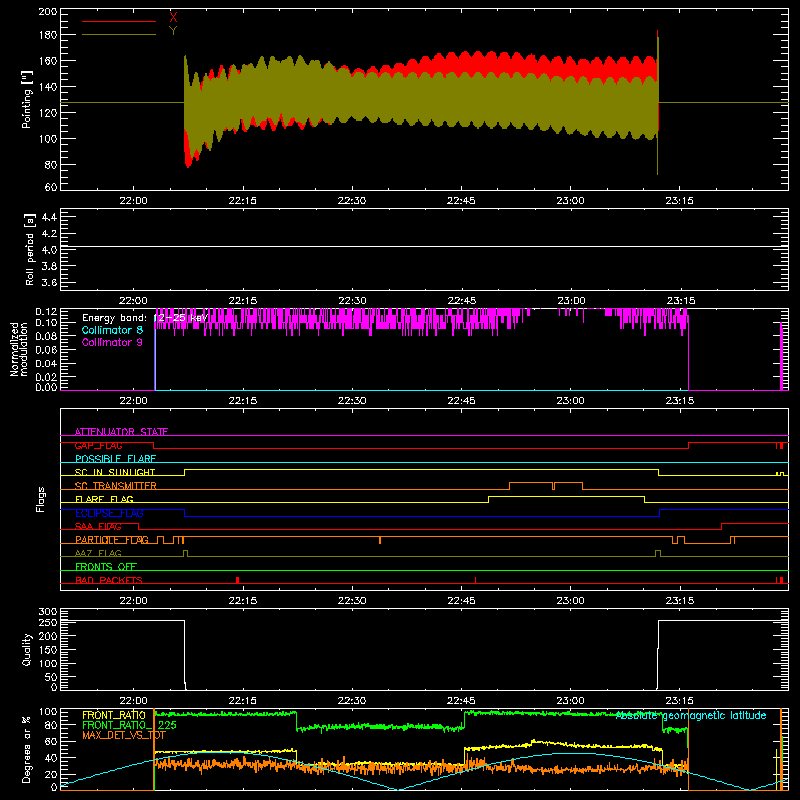Click the 180 tick on Pointing axis
Screen dimensions: 800x800
pos(48,35)
